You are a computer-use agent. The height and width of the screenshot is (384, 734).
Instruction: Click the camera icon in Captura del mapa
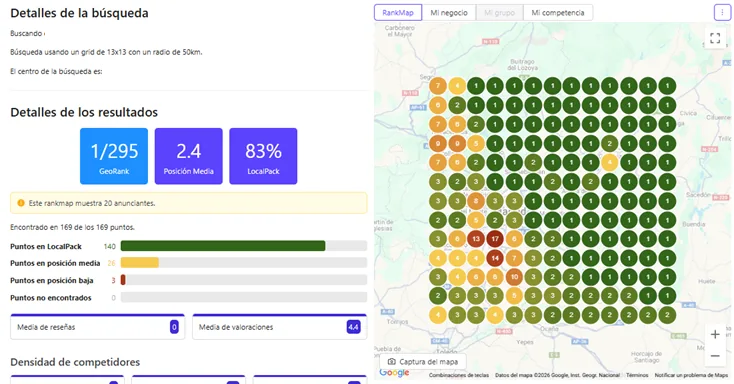[x=392, y=362]
